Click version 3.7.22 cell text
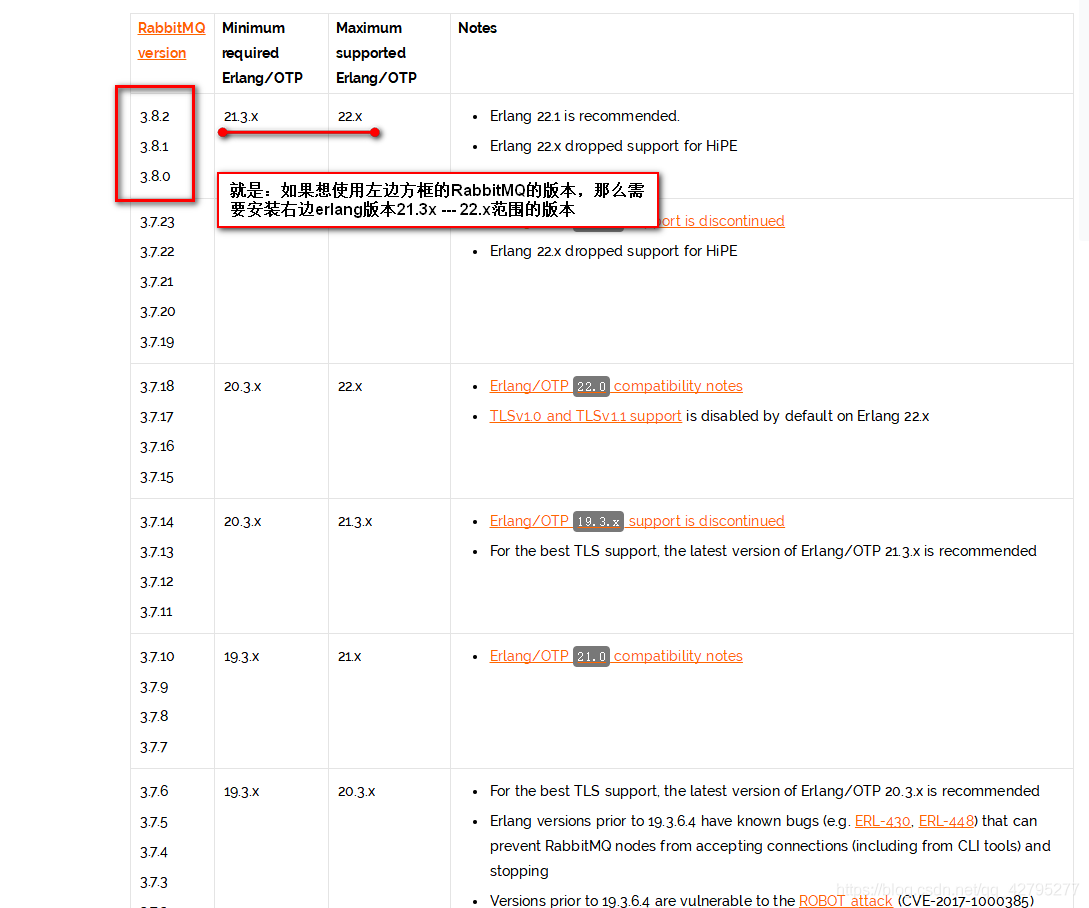Viewport: 1089px width, 908px height. (157, 252)
